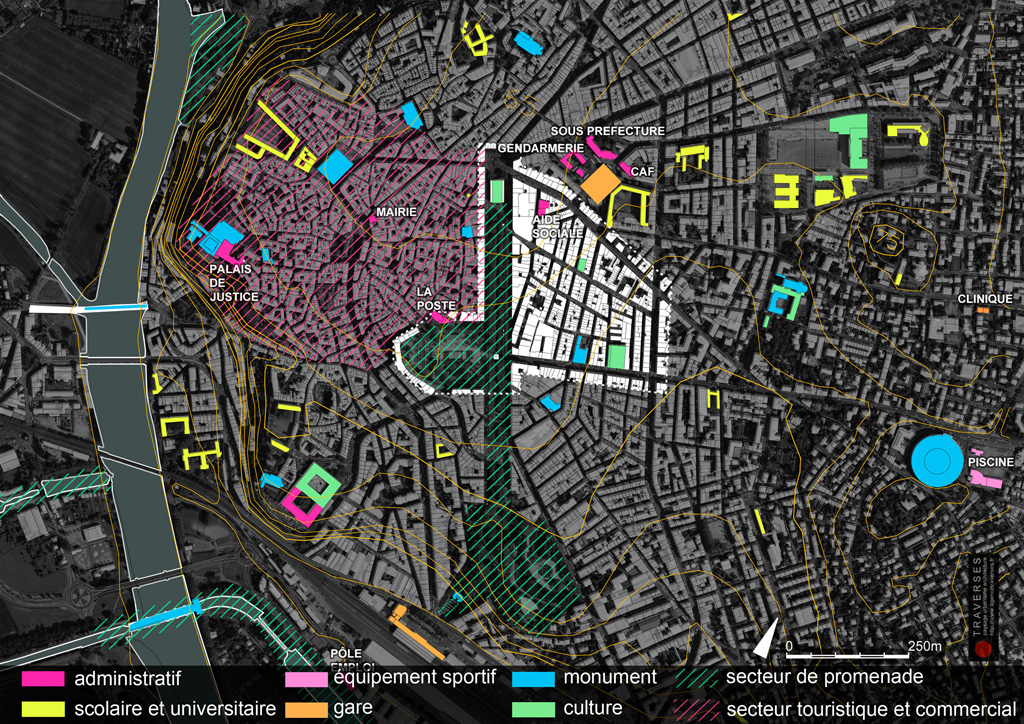This screenshot has width=1024, height=724.
Task: Click the pink post office marker at LA POSTE
Action: (441, 317)
